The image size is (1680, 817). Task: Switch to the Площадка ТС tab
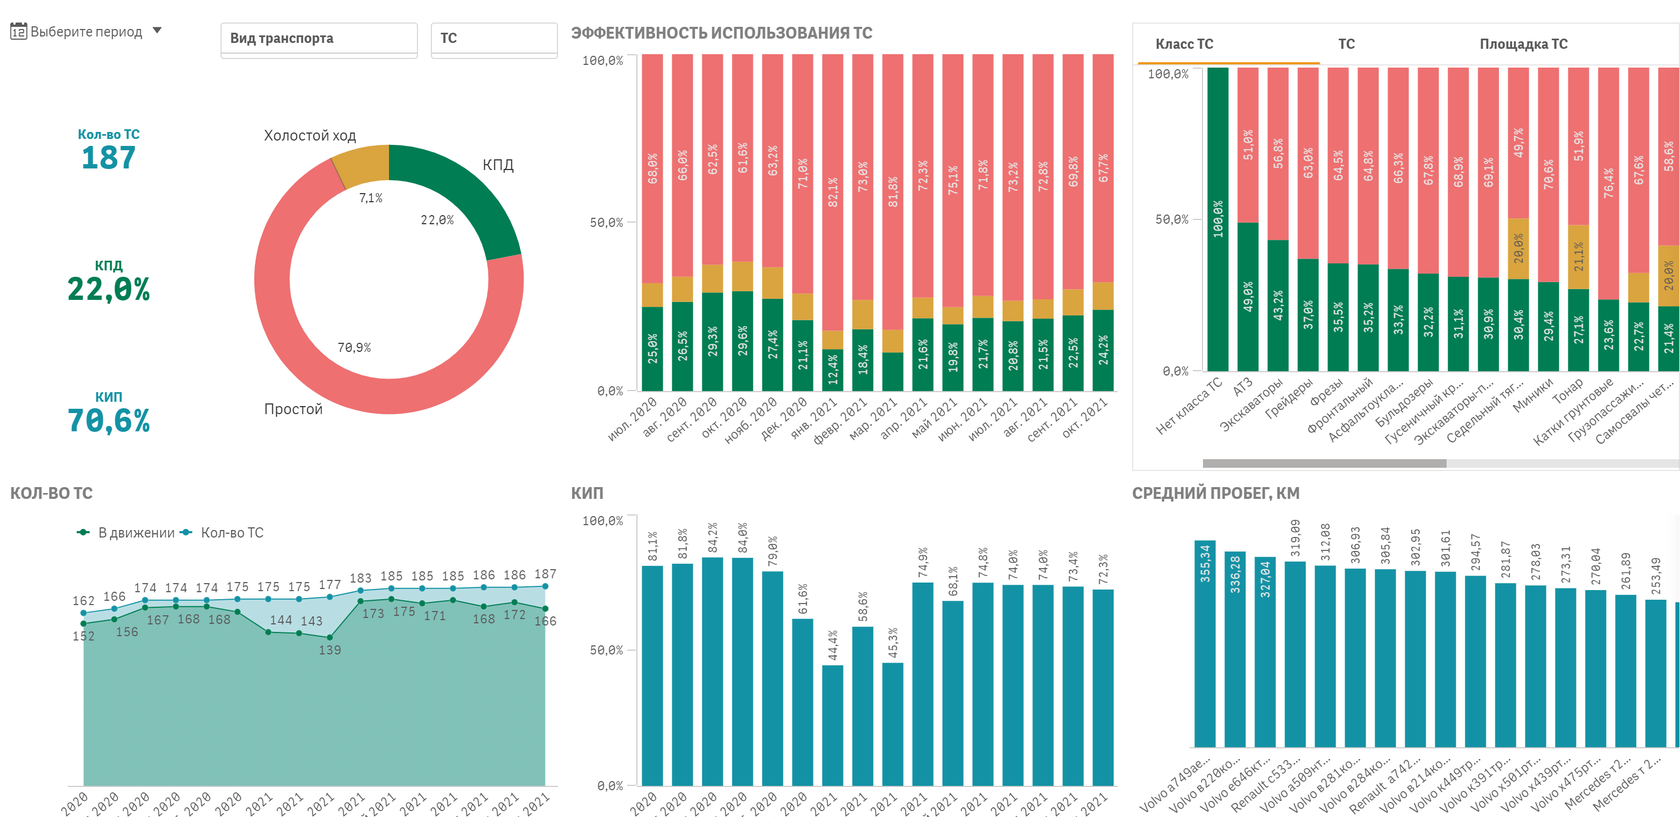[x=1523, y=44]
